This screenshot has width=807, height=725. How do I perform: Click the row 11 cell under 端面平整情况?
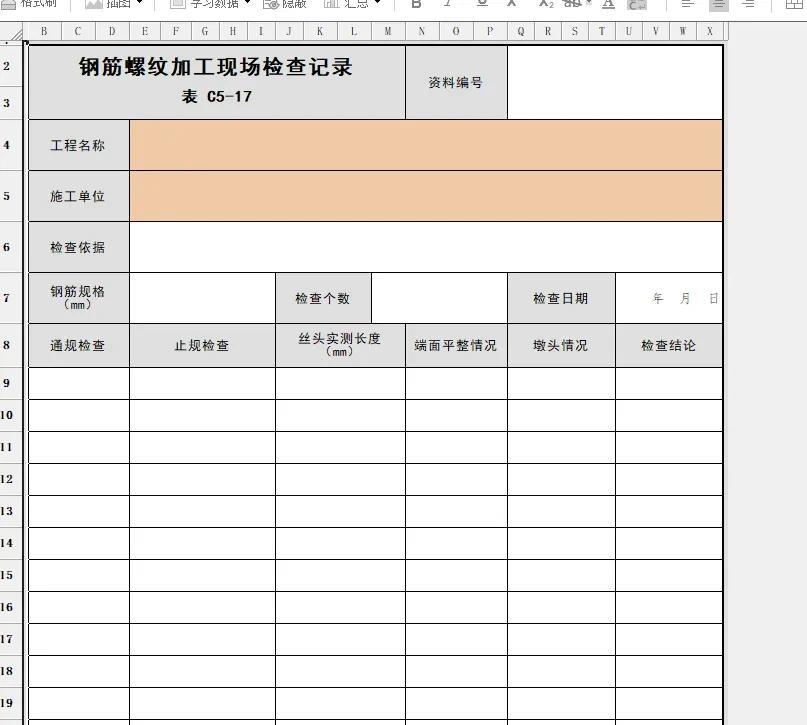tap(457, 448)
